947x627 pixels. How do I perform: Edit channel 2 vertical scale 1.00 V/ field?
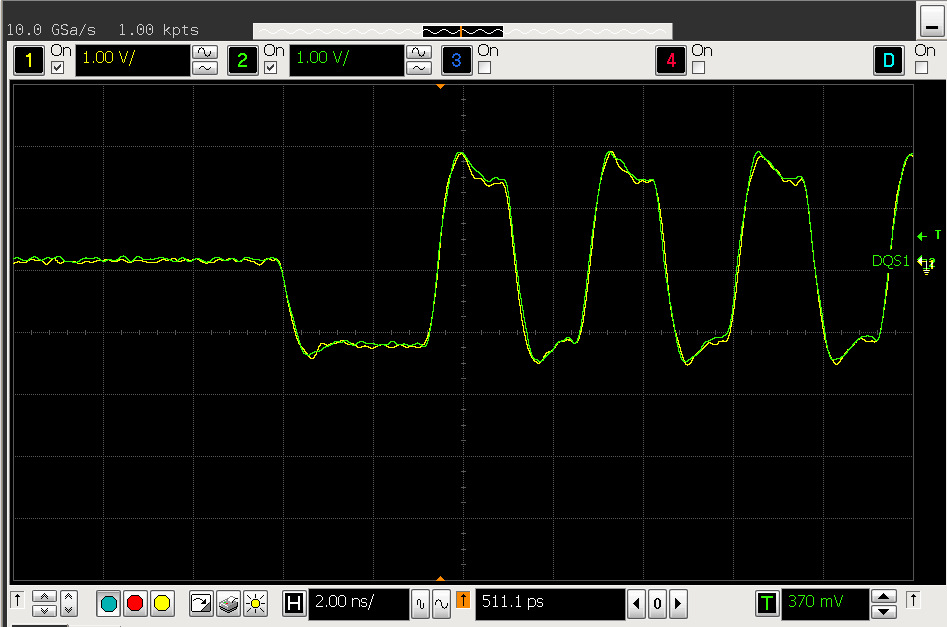pos(347,60)
